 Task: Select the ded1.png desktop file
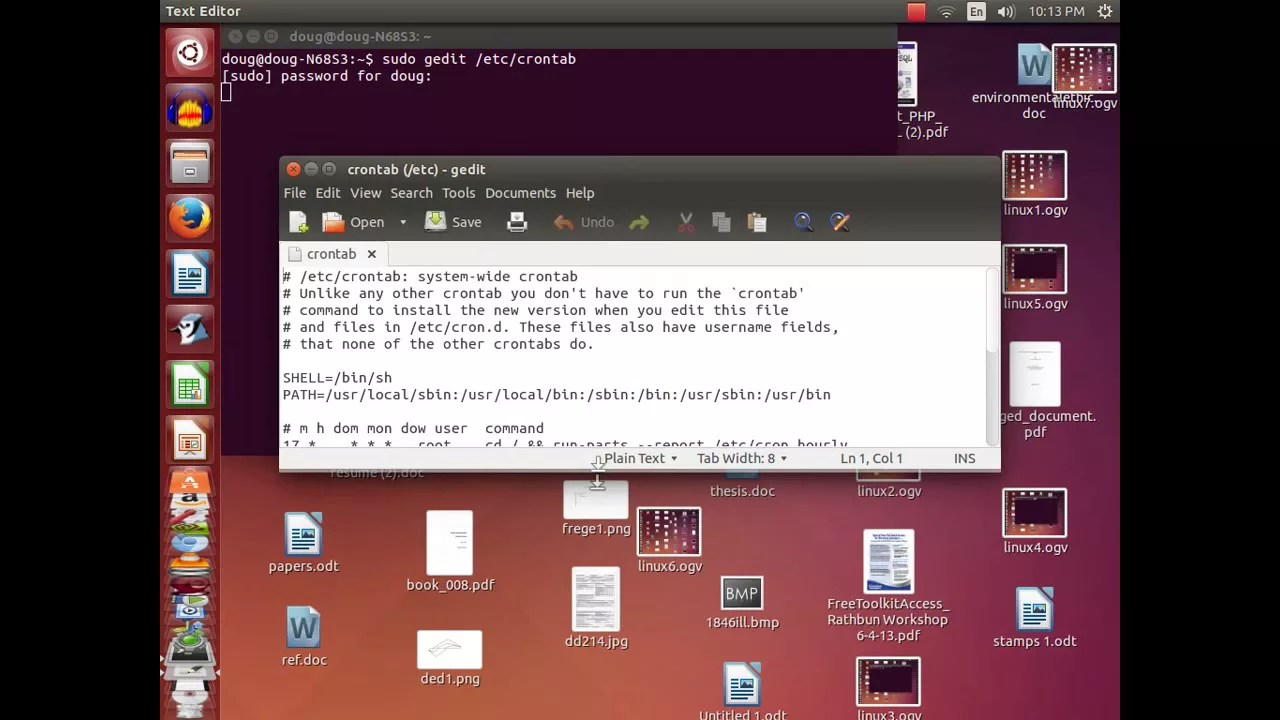pyautogui.click(x=450, y=658)
